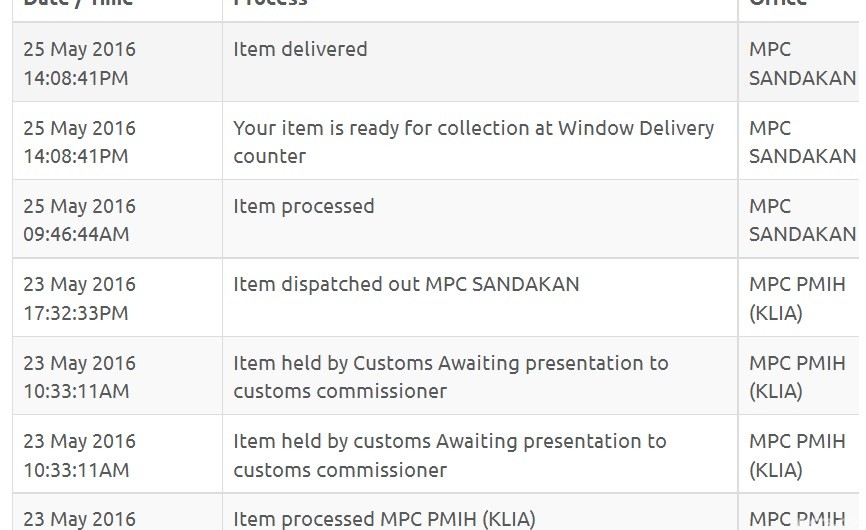Select 'Item held by Customs Awaiting' capitalized entry
The height and width of the screenshot is (530, 866).
click(451, 377)
